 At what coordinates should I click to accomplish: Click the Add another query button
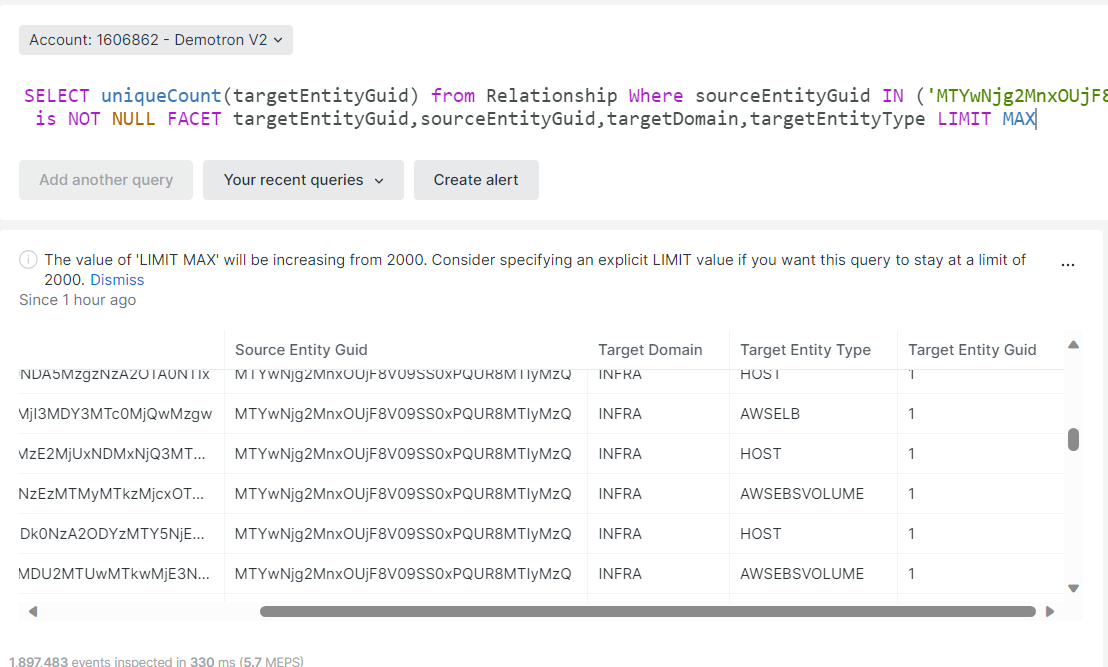(105, 180)
